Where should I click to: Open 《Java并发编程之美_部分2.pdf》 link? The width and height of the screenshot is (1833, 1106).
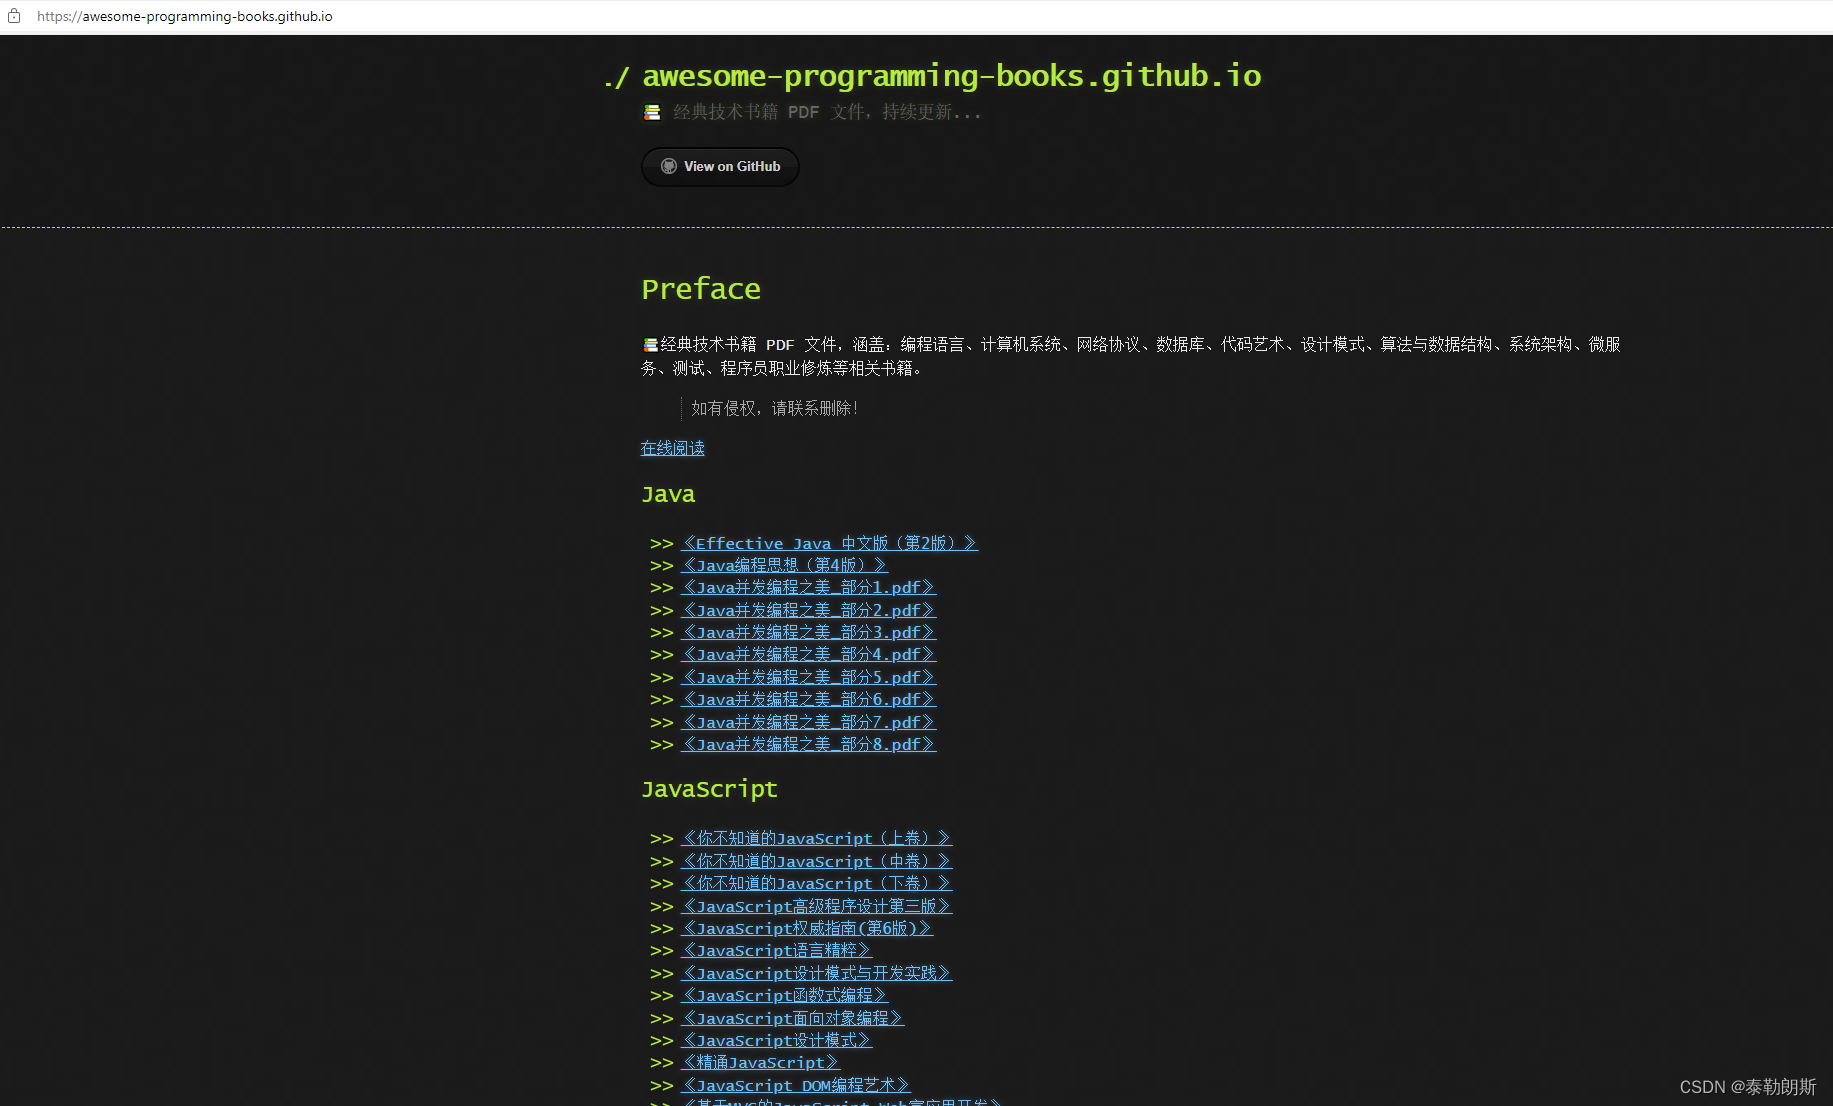pyautogui.click(x=808, y=610)
